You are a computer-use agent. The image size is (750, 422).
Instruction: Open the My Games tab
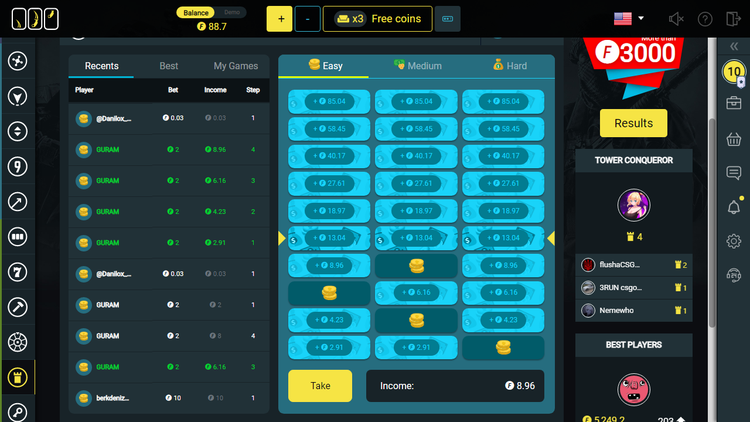coord(236,66)
